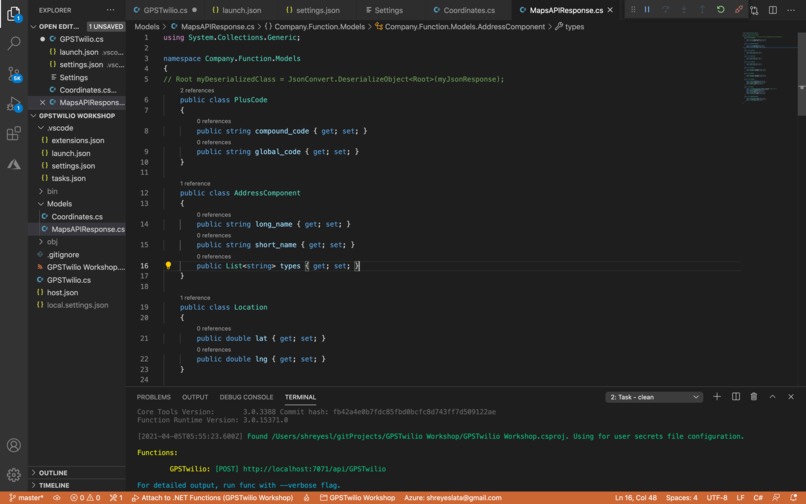Open extensions.json in the explorer
Image resolution: width=806 pixels, height=504 pixels.
point(77,140)
